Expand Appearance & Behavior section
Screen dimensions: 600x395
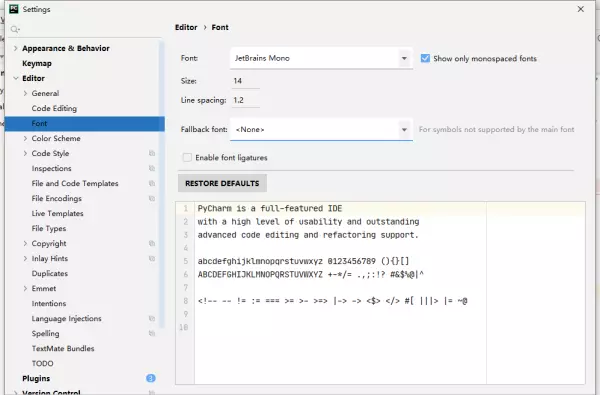pyautogui.click(x=15, y=48)
